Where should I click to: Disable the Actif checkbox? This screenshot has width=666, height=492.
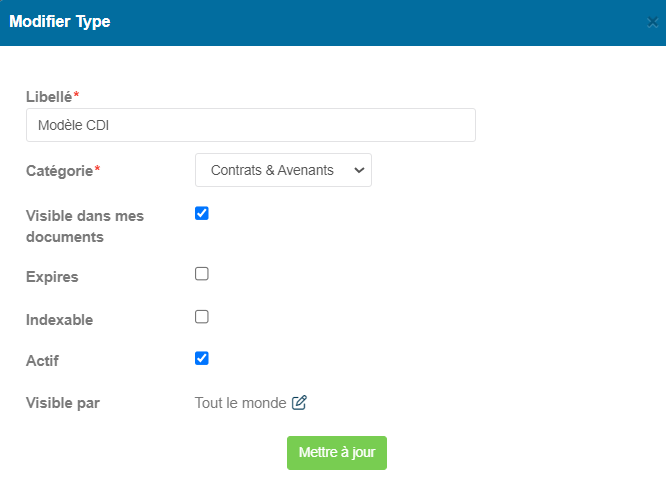pos(202,358)
